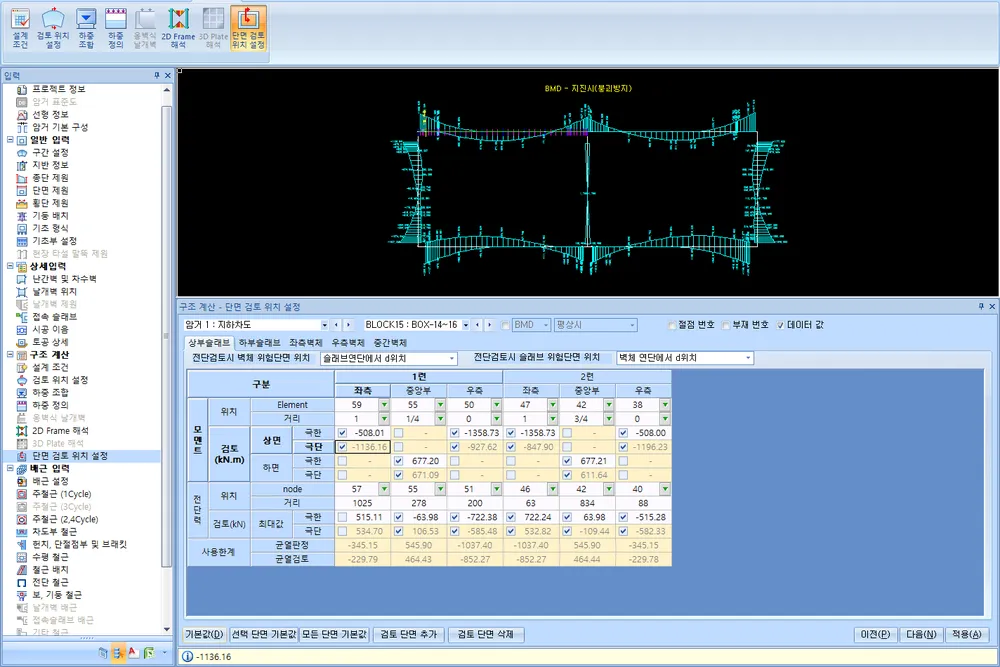
Task: Open 수평 철근 tree item
Action: 50,557
